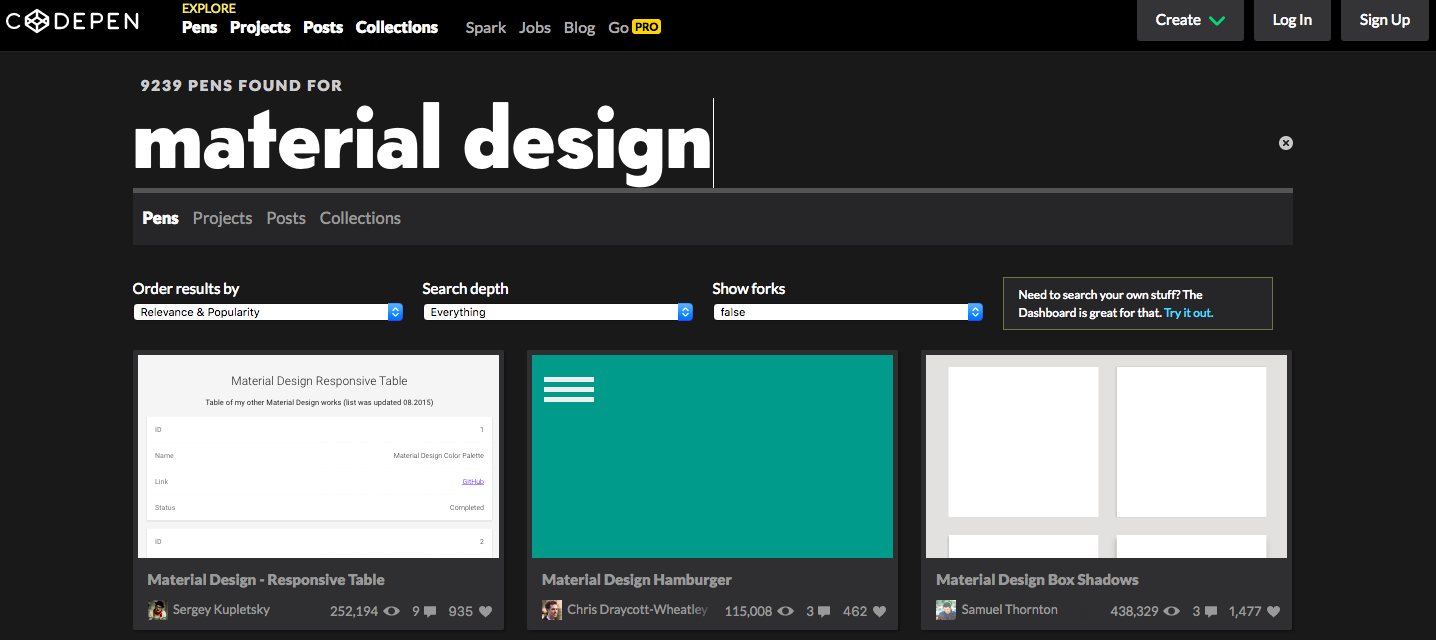
Task: Expand the Create menu
Action: [x=1190, y=20]
